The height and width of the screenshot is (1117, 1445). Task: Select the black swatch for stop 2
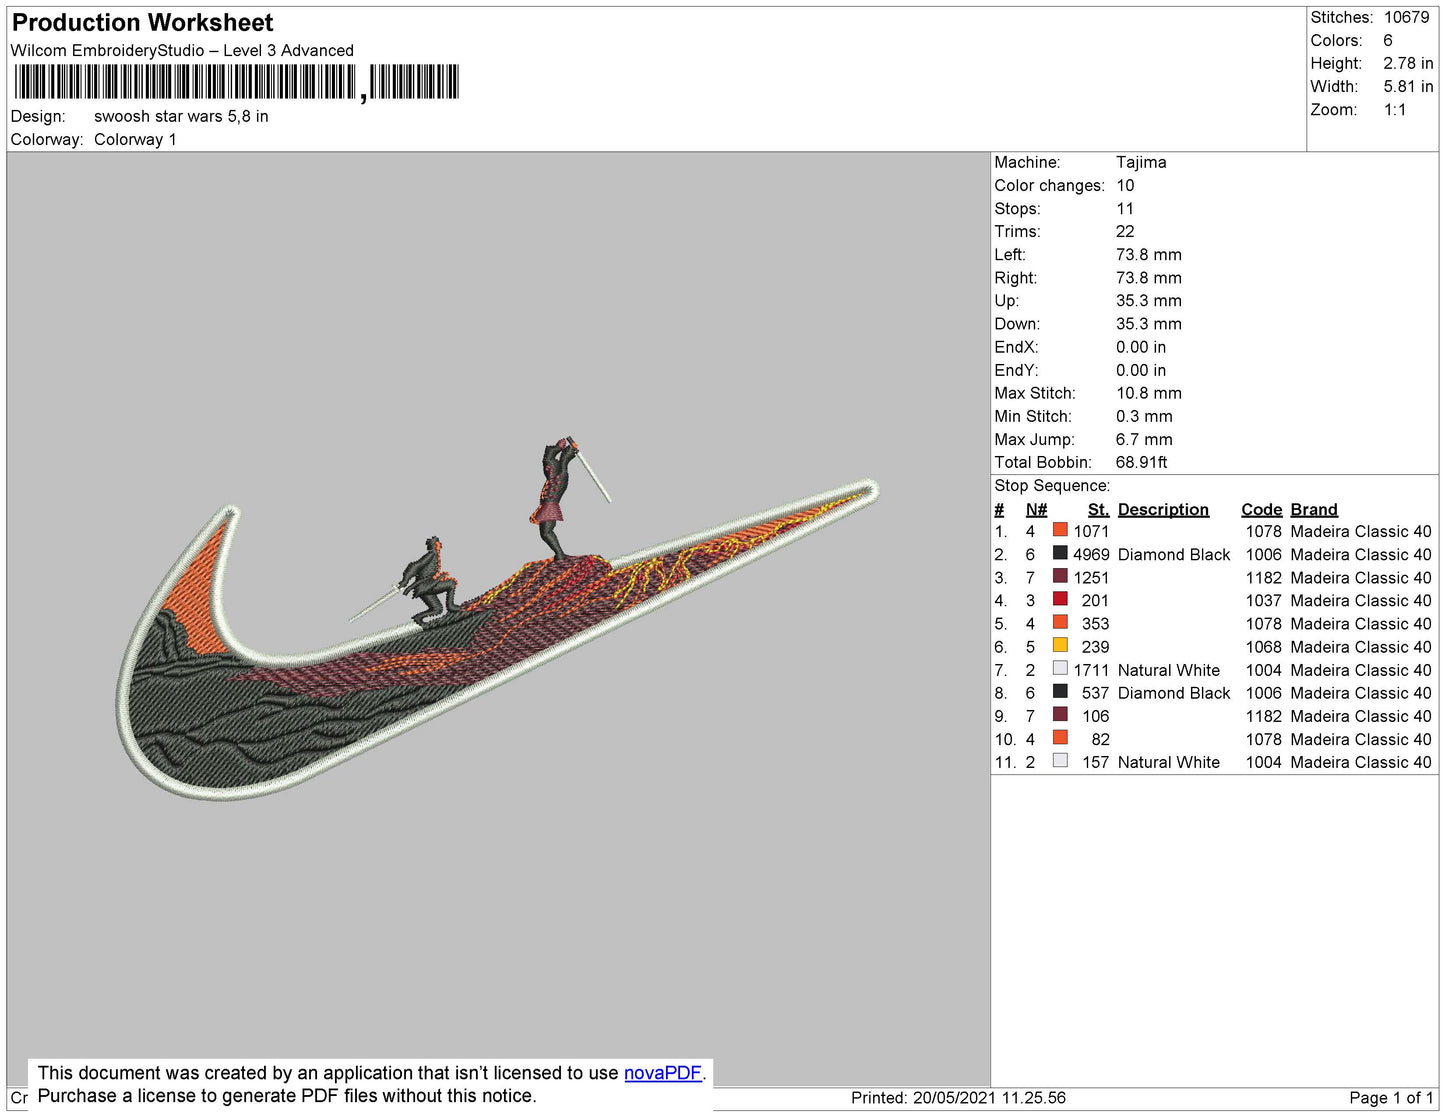click(1060, 553)
